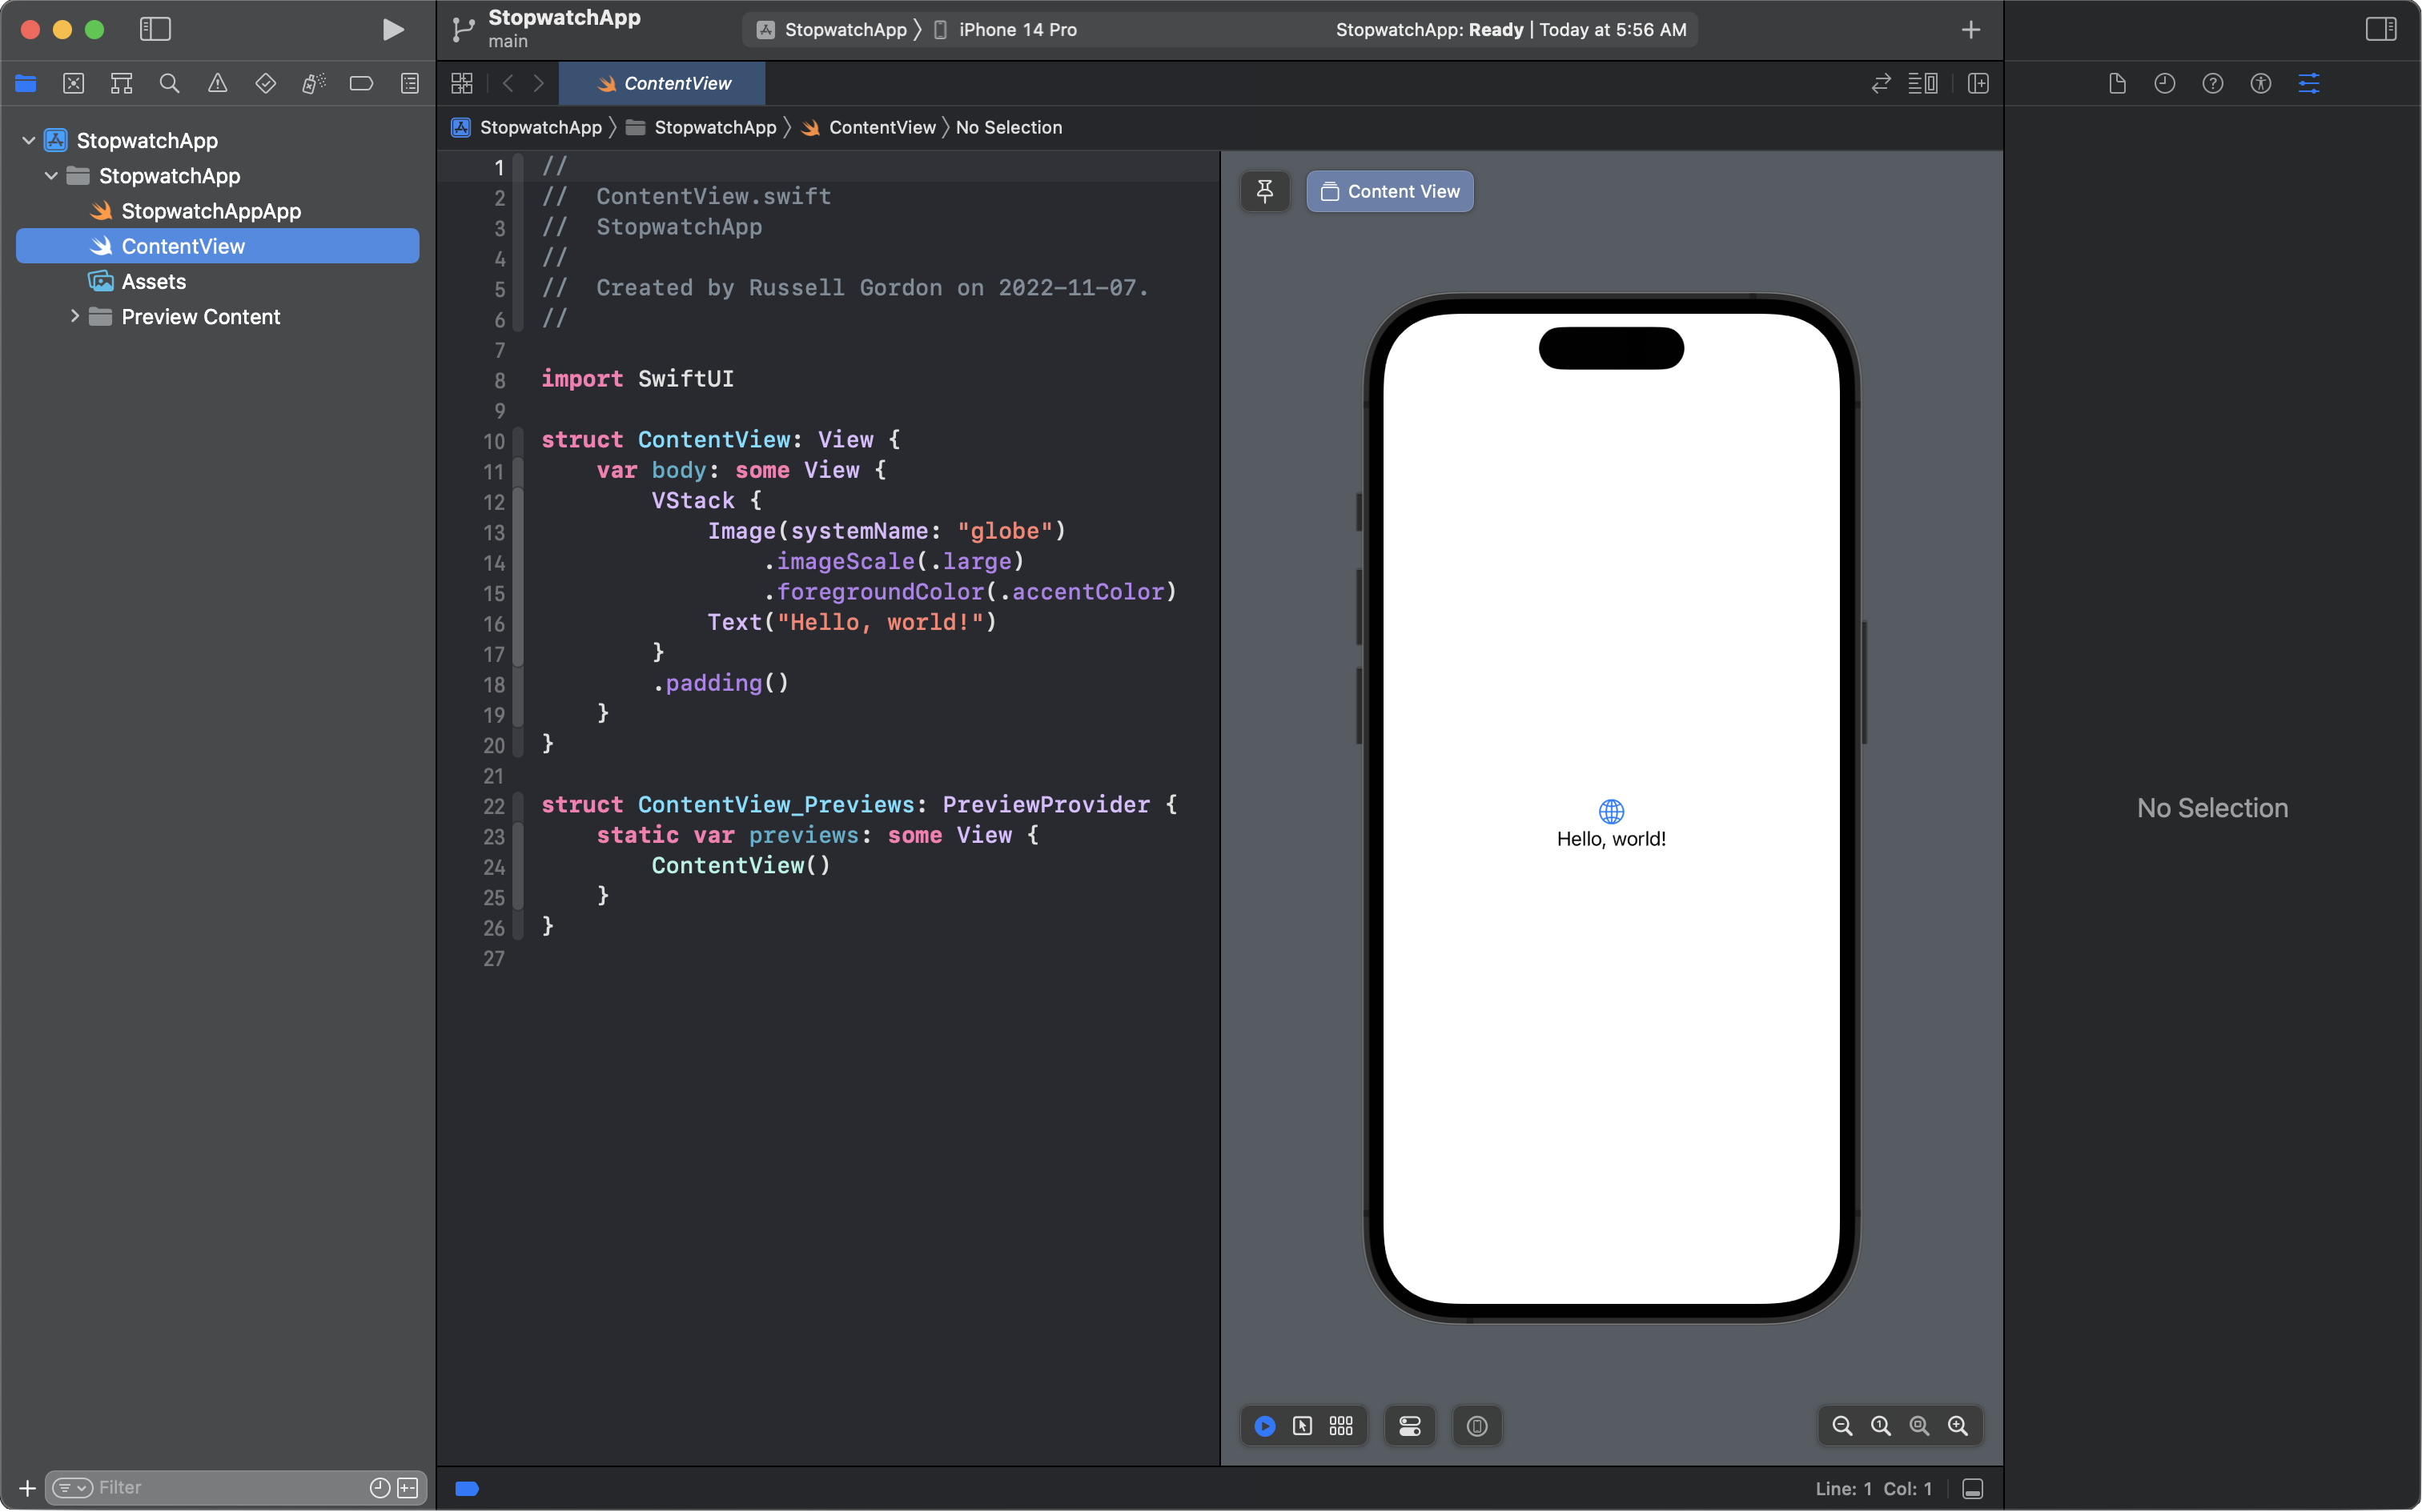
Task: Expand the Preview Content folder
Action: pyautogui.click(x=74, y=317)
